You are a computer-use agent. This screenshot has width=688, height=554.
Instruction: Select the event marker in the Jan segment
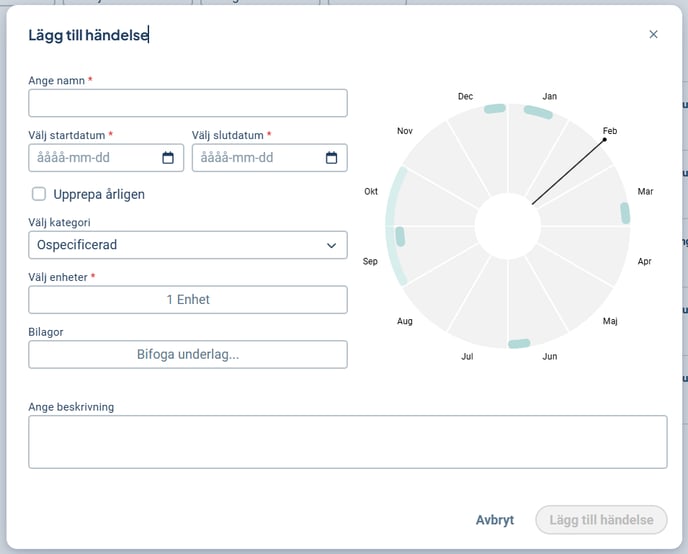coord(538,113)
